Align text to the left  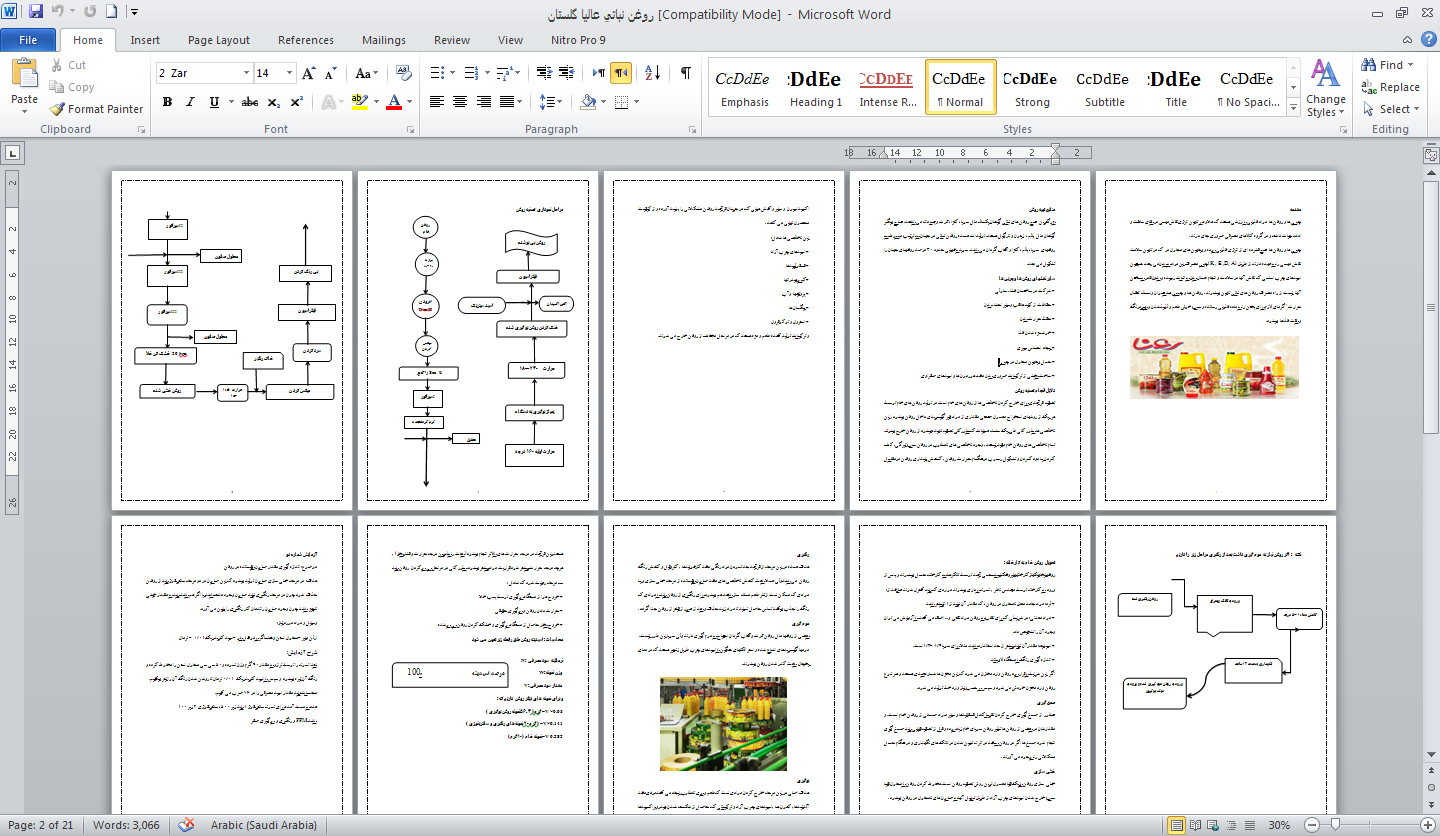[x=437, y=102]
